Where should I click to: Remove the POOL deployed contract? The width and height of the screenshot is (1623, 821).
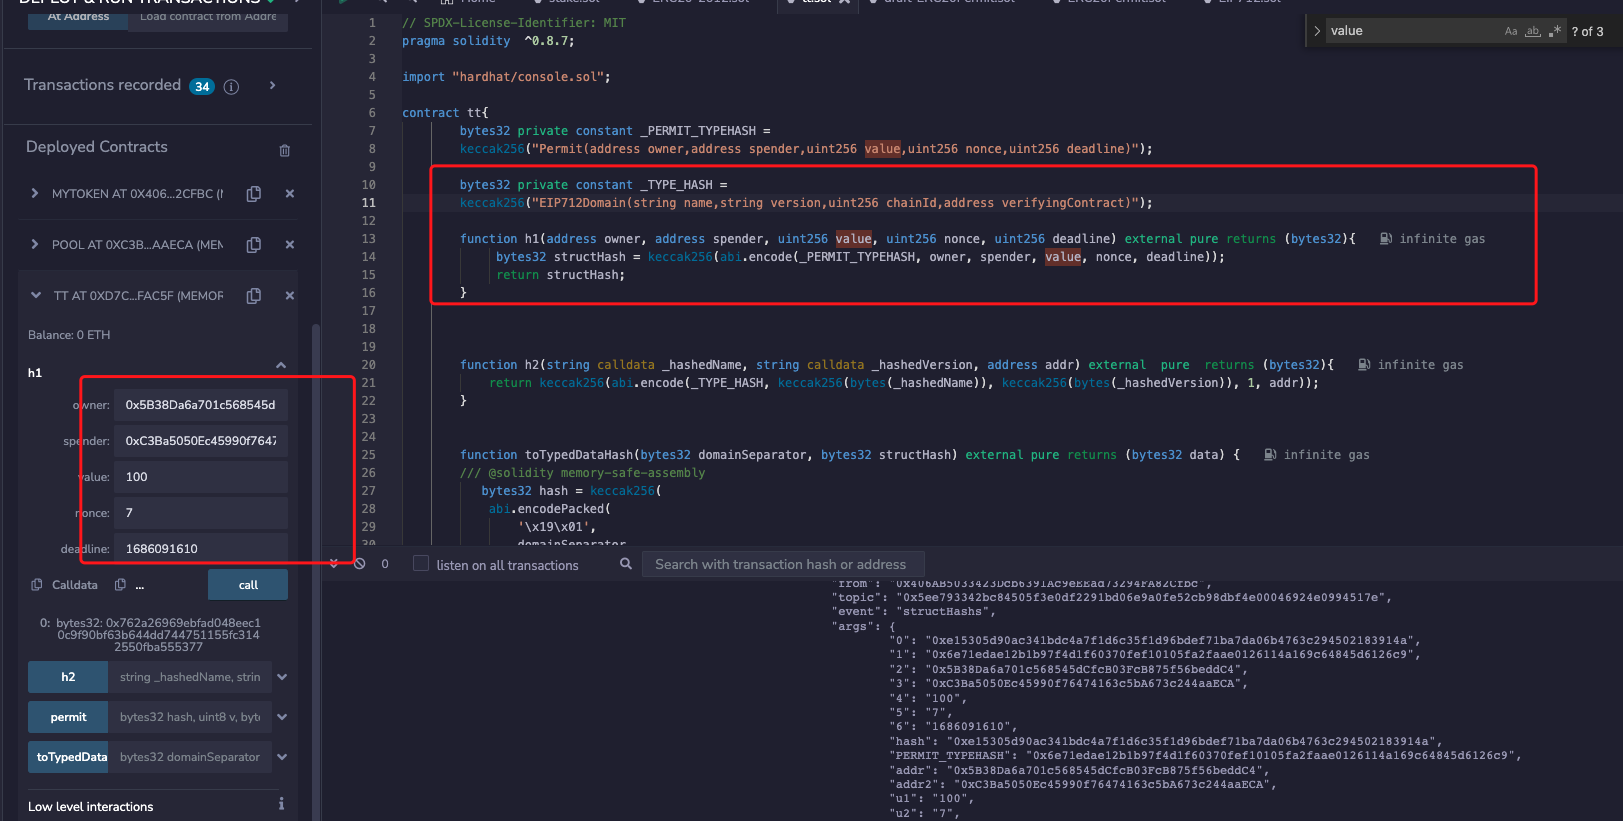coord(290,245)
